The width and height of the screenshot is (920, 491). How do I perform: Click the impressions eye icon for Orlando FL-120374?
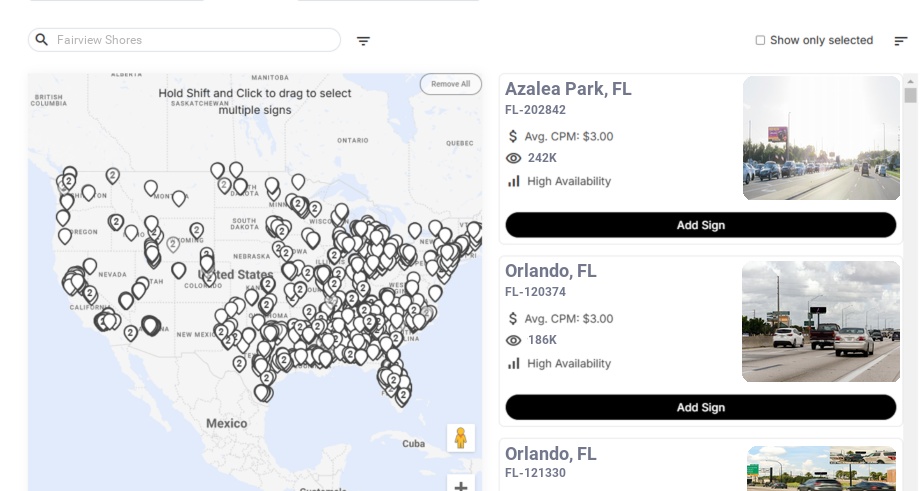(514, 340)
